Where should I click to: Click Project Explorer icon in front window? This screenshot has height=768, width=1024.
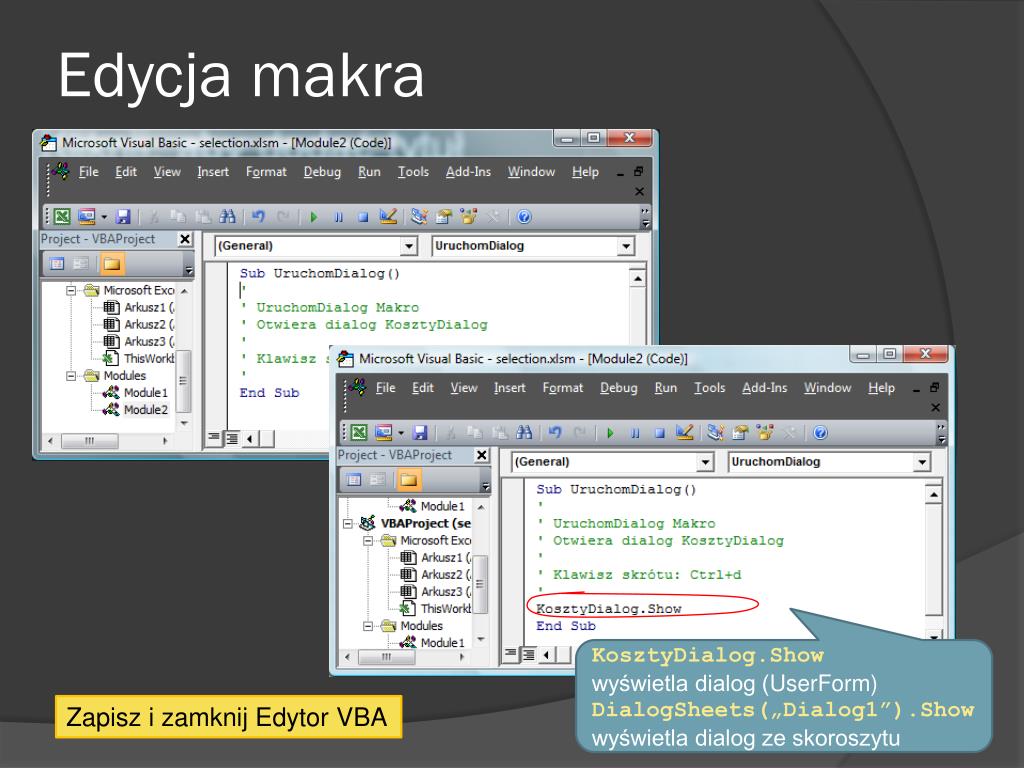716,432
